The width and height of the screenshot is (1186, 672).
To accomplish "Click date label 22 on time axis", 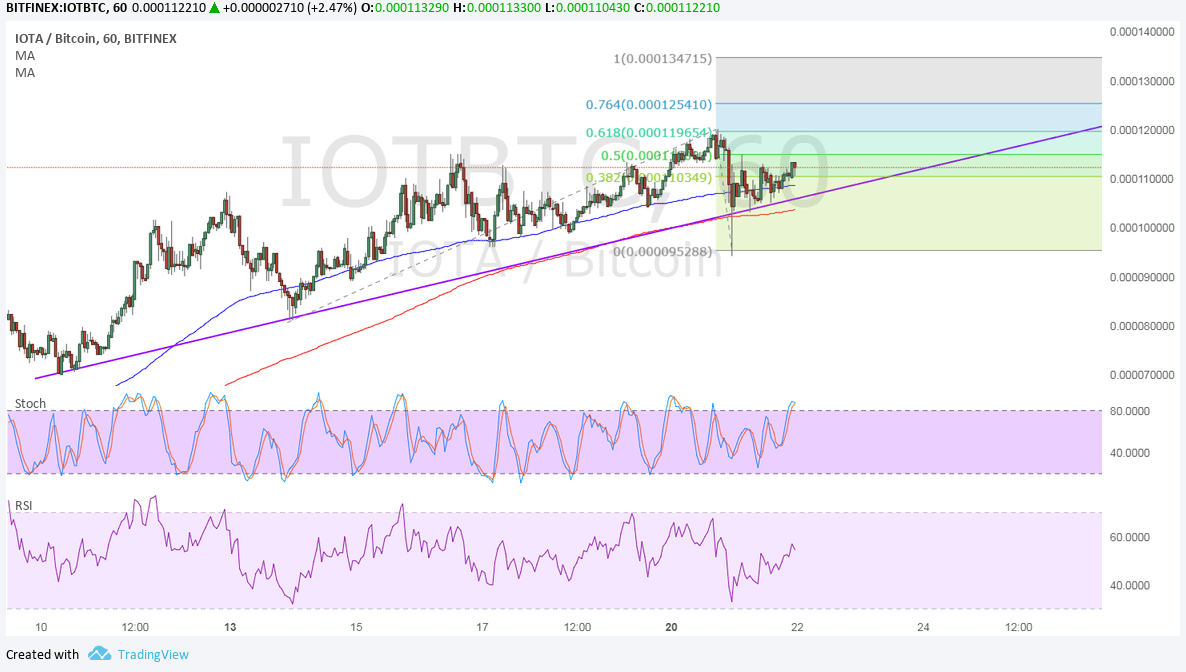I will tap(797, 627).
